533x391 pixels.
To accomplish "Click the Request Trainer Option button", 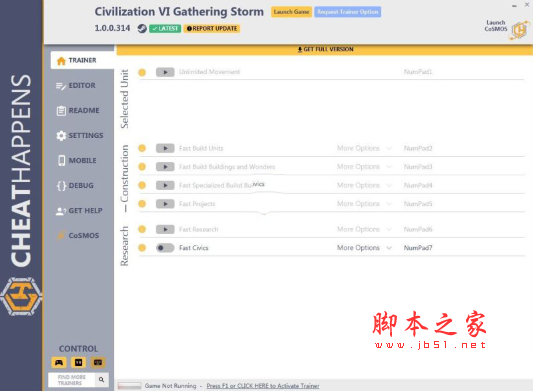I will (x=347, y=12).
